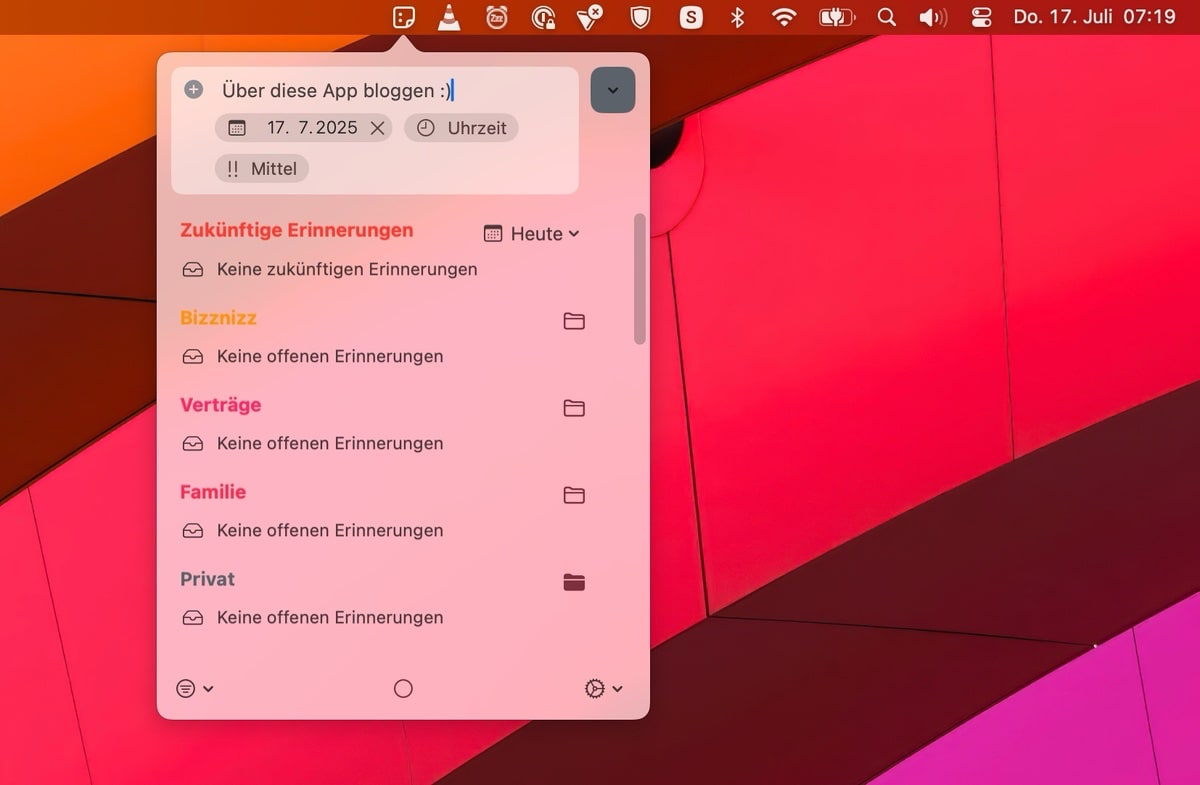
Task: Remove the 17.7.2025 date with X
Action: click(x=377, y=128)
